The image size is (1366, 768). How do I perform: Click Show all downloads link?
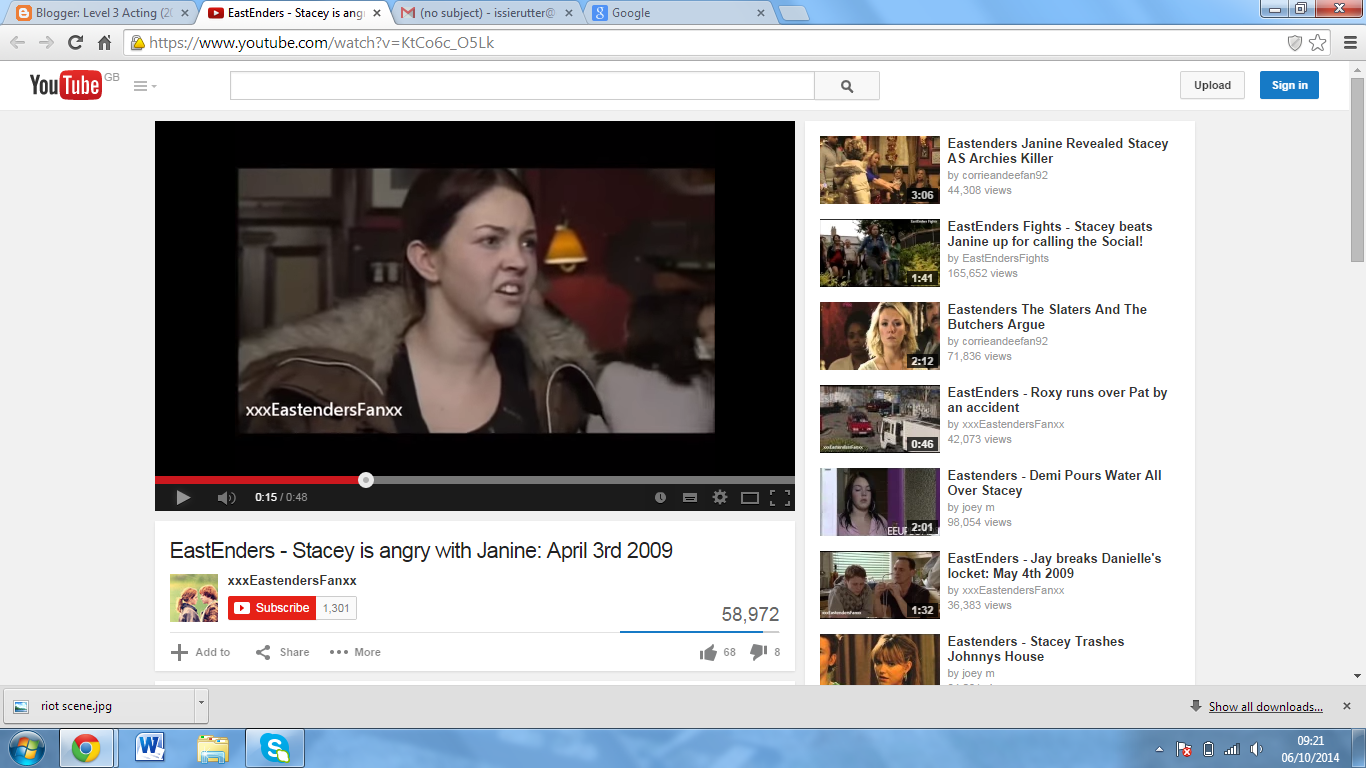click(x=1265, y=707)
